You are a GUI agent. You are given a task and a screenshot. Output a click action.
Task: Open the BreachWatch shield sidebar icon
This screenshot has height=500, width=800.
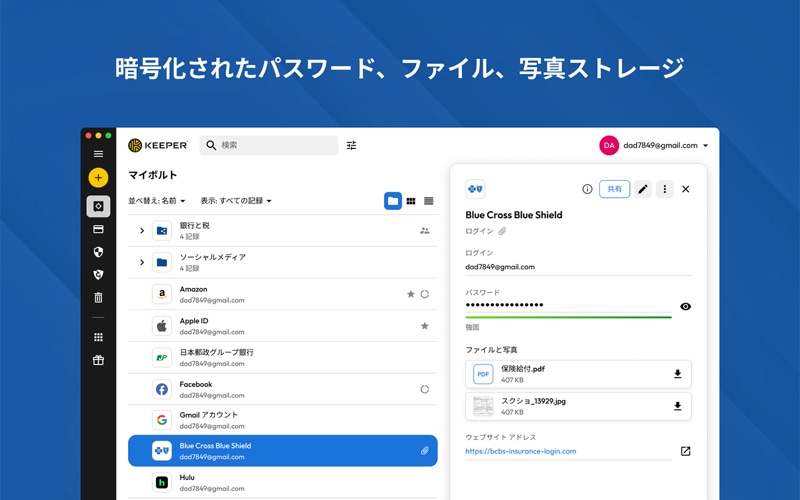[98, 274]
